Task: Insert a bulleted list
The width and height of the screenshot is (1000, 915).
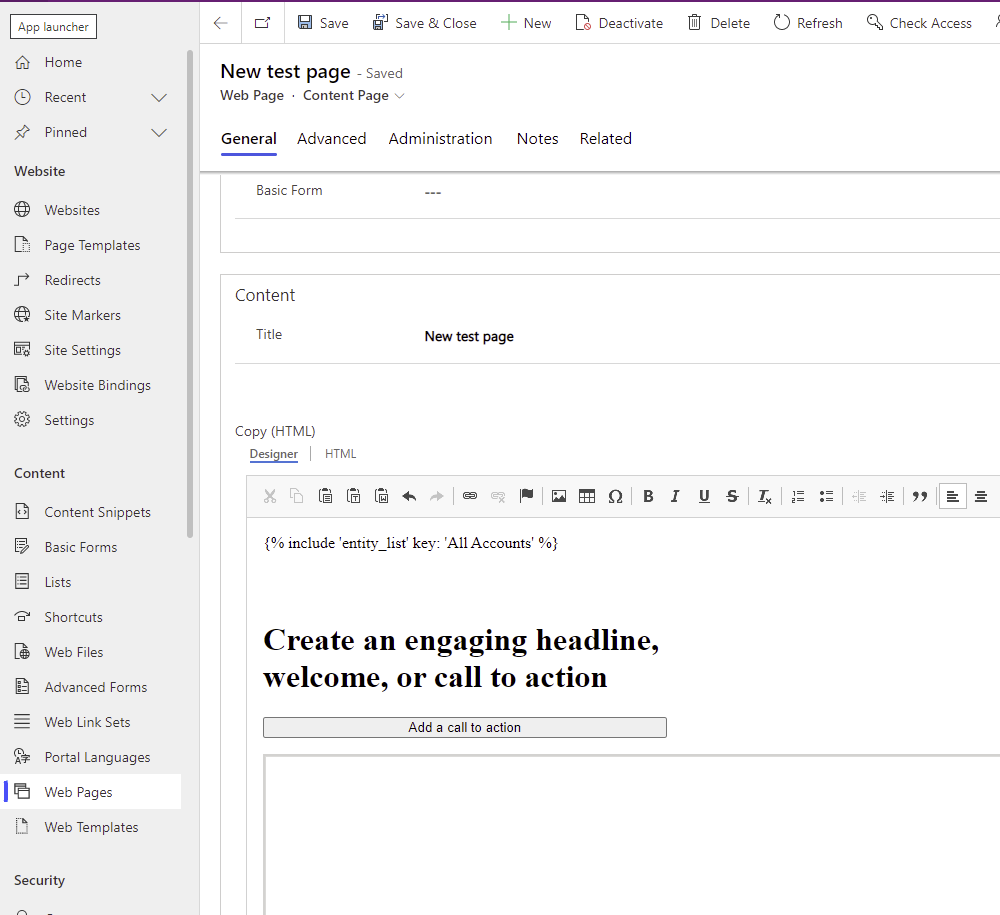Action: [826, 496]
